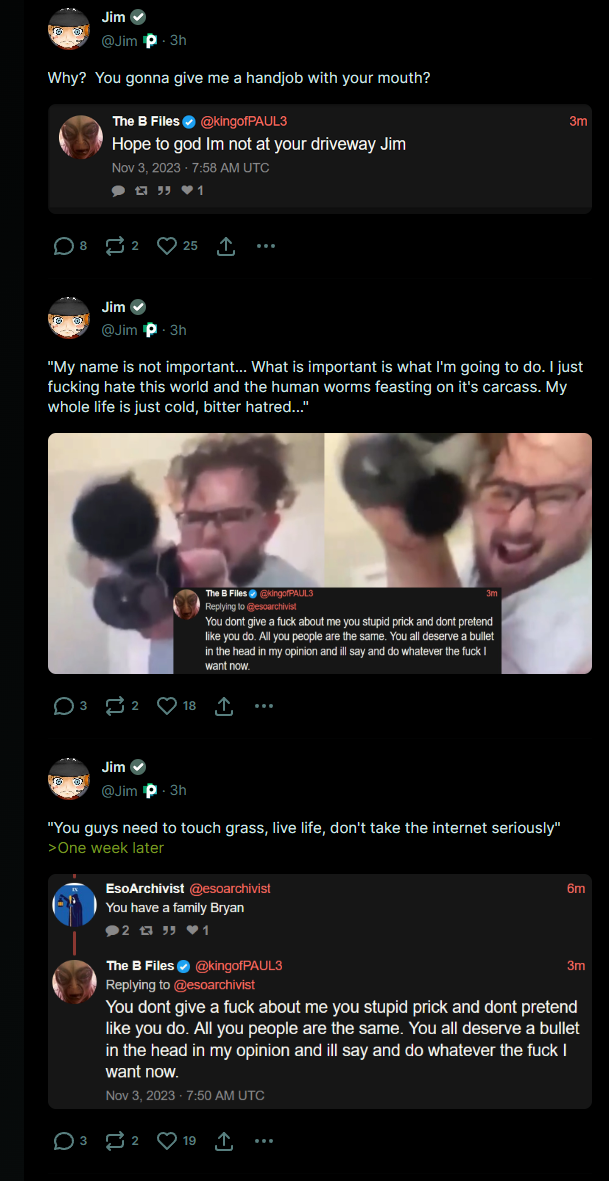
Task: Open EsoArchivist's profile avatar
Action: 75,905
